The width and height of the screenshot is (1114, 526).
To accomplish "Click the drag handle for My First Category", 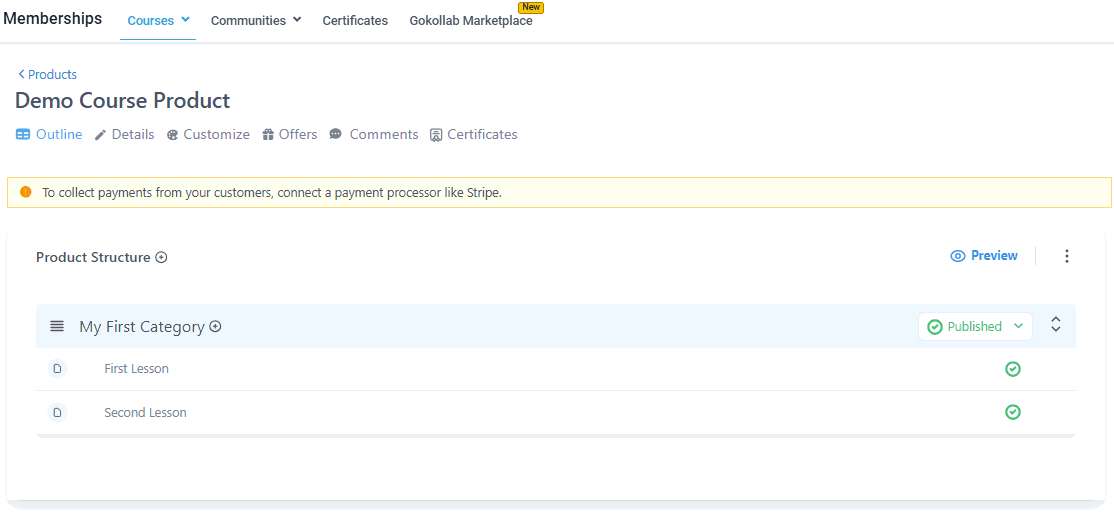I will (x=57, y=327).
